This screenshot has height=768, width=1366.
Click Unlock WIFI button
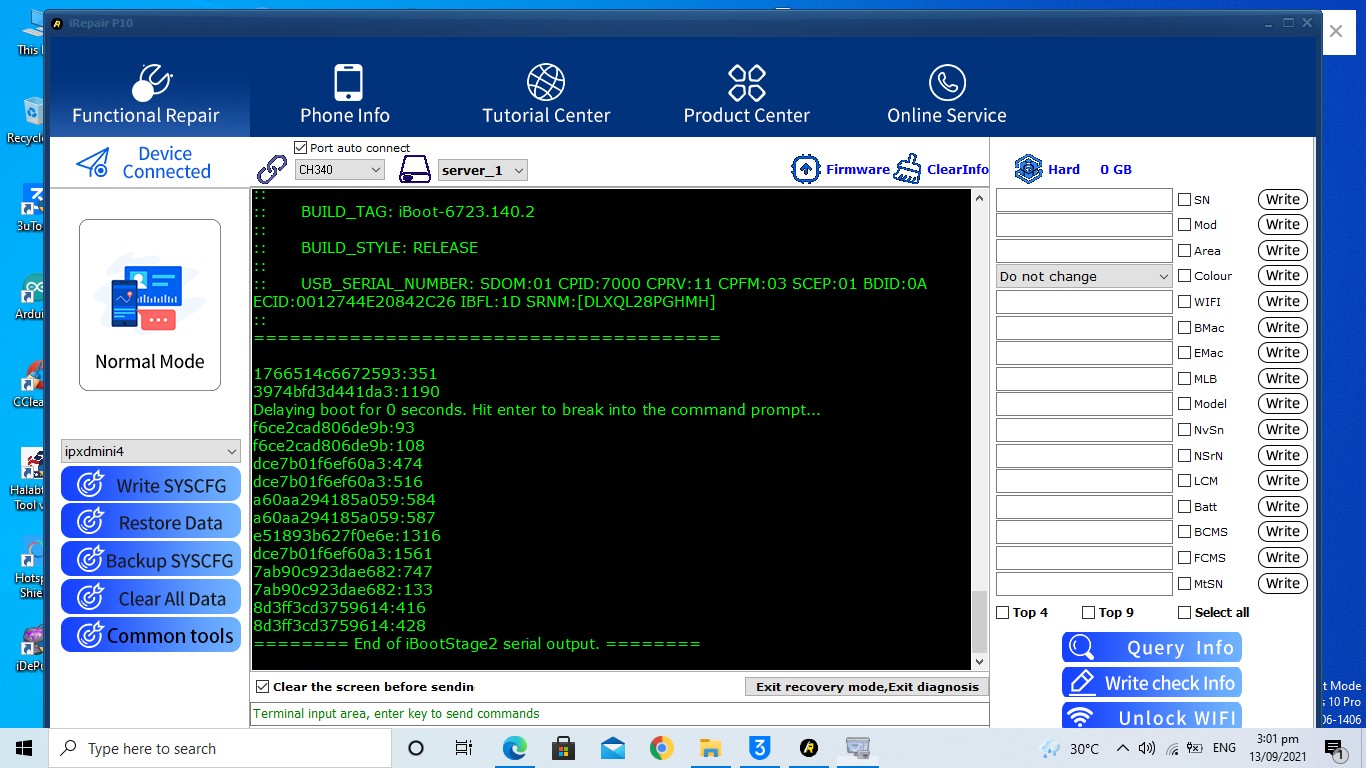click(x=1152, y=716)
